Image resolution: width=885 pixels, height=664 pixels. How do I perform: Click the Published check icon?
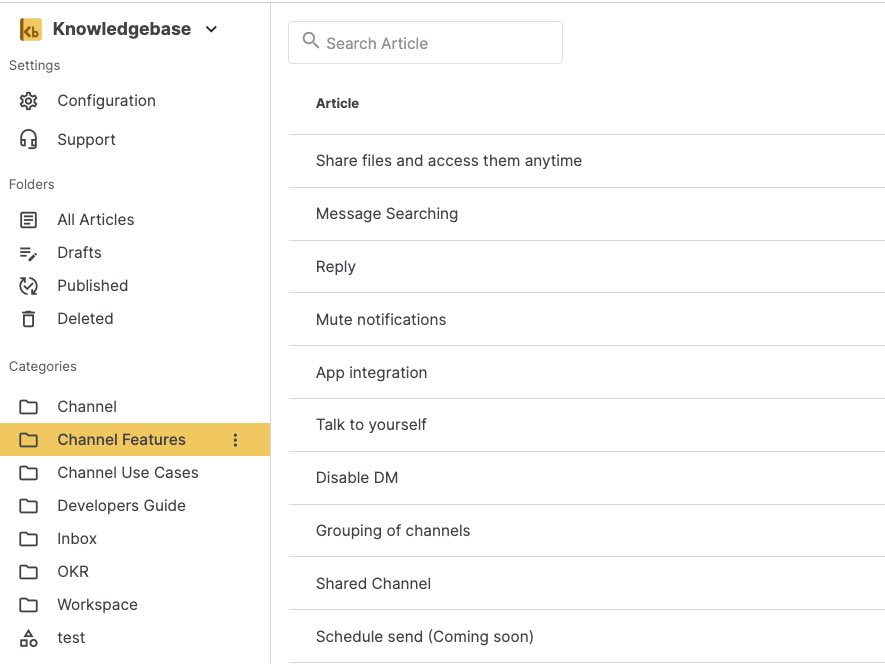[28, 286]
